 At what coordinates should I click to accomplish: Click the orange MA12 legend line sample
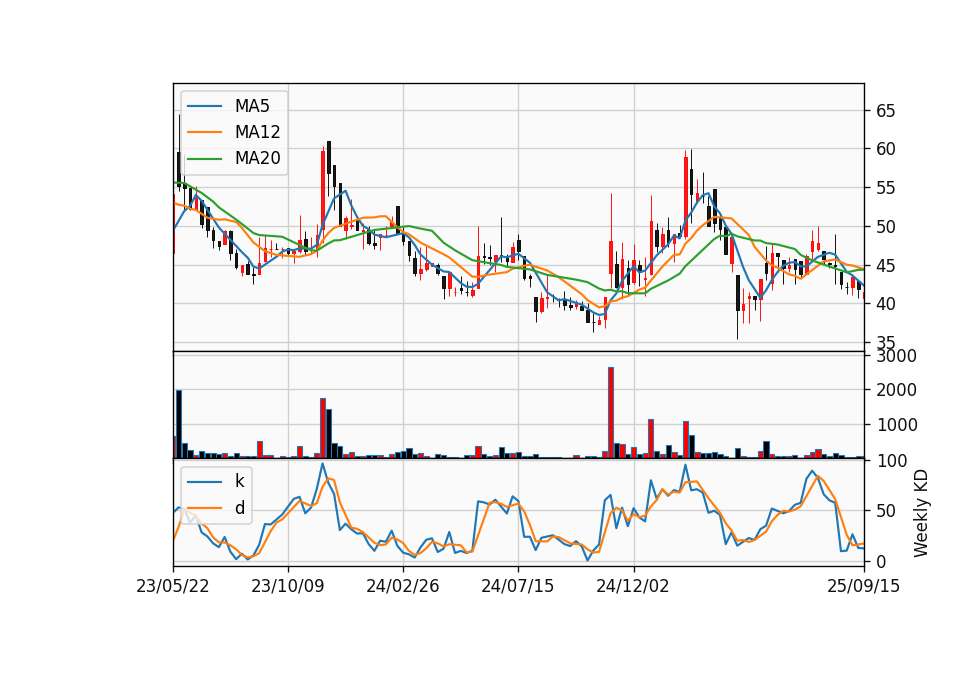(x=204, y=132)
